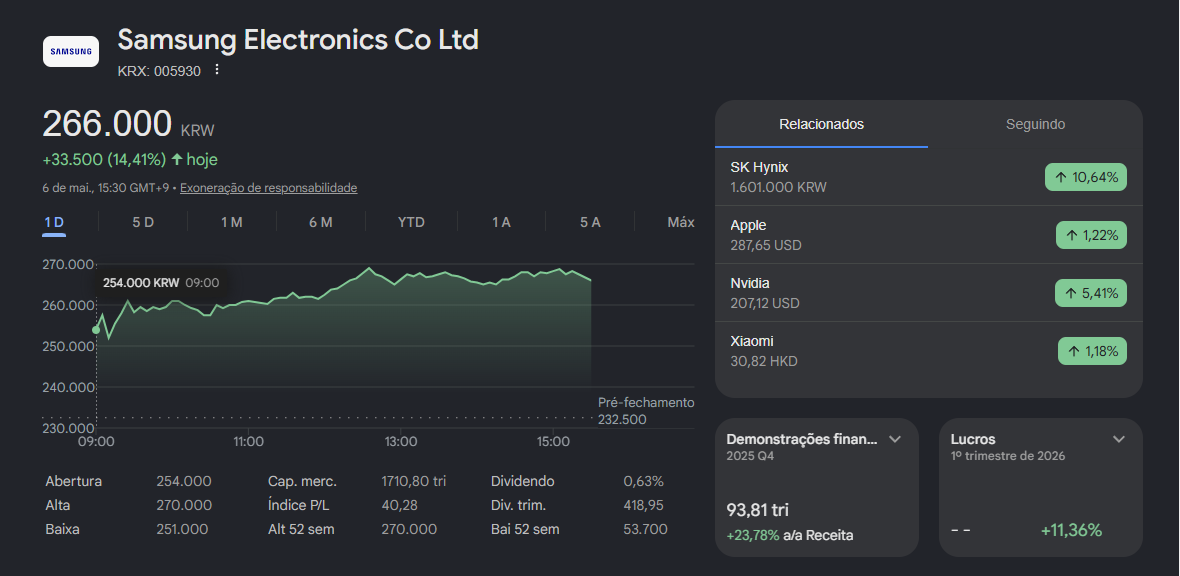Click the Samsung Electronics Co Ltd title
The width and height of the screenshot is (1180, 576).
pyautogui.click(x=298, y=40)
